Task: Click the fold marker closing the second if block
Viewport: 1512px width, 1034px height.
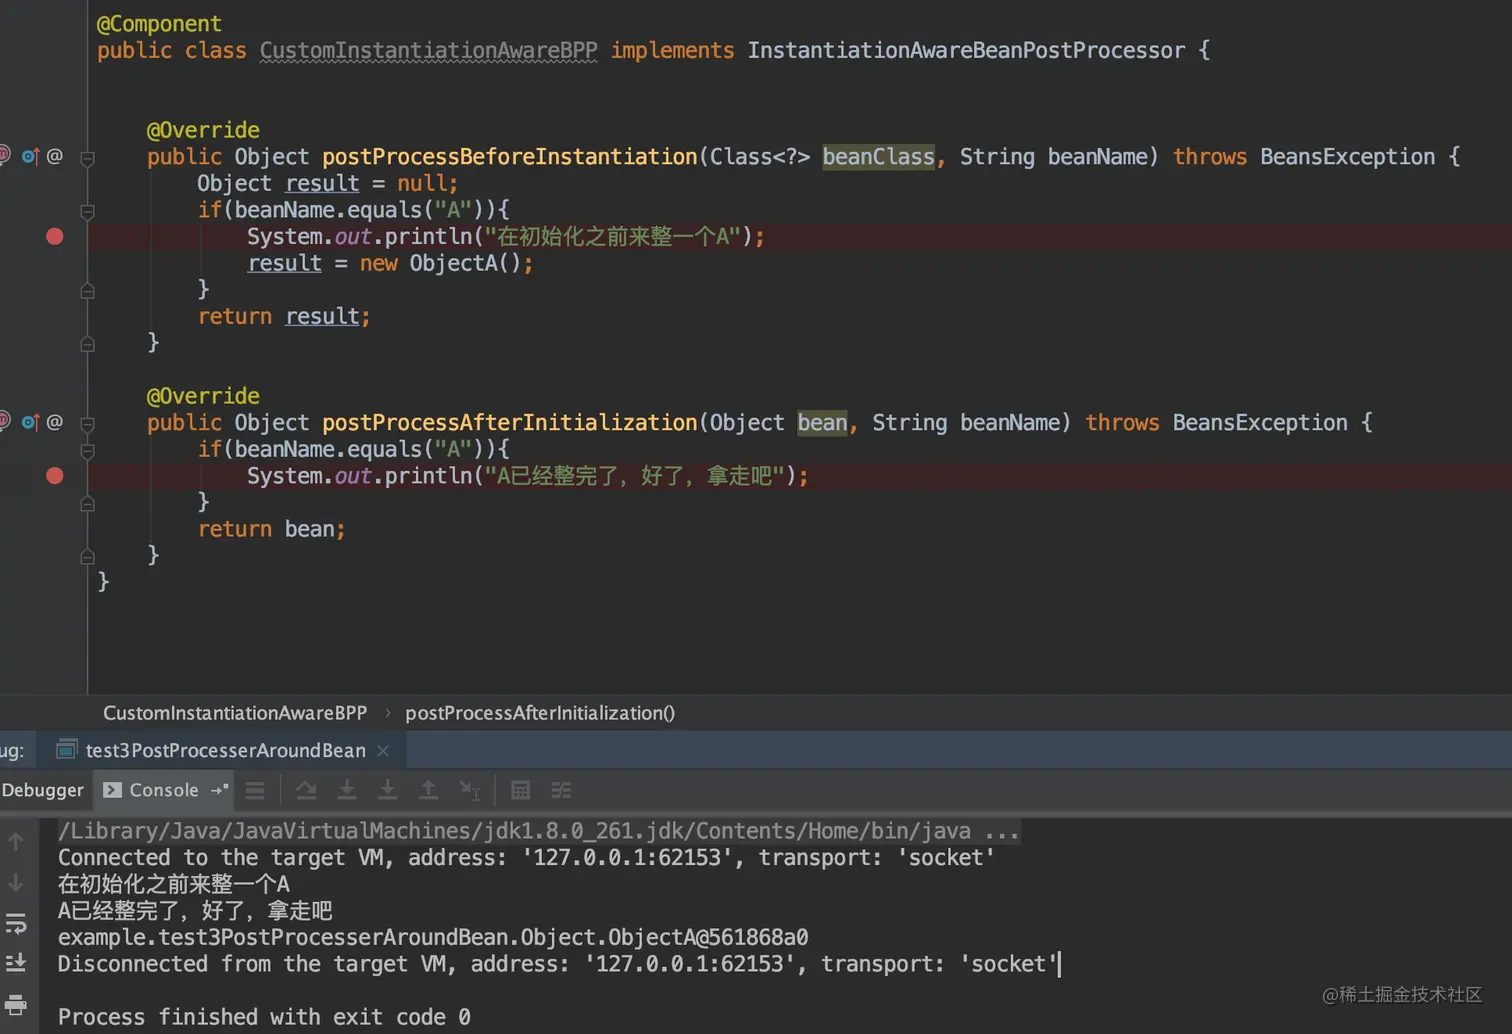Action: pos(88,503)
